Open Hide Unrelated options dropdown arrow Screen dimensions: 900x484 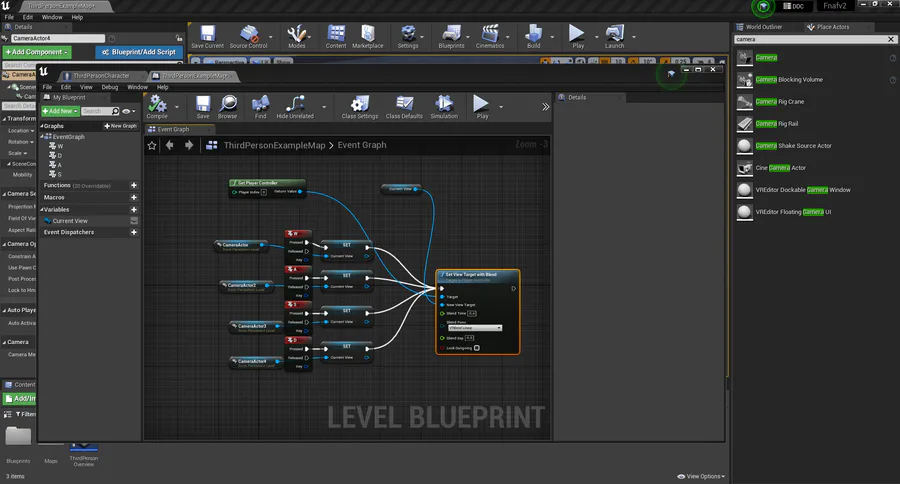(x=324, y=107)
